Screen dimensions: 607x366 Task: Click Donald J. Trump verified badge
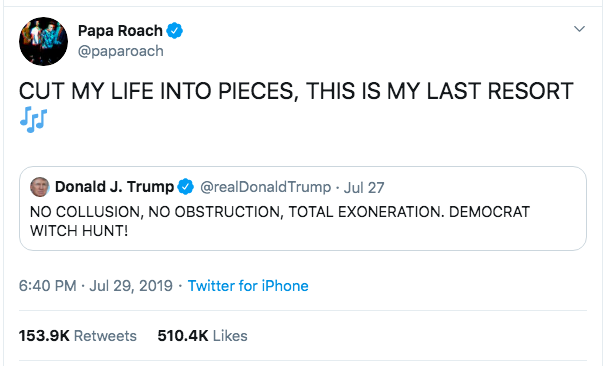185,187
